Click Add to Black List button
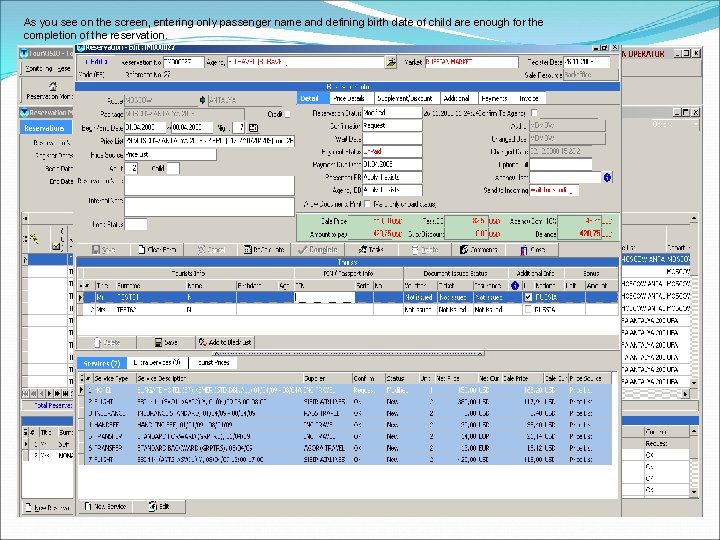720x540 pixels. point(225,343)
